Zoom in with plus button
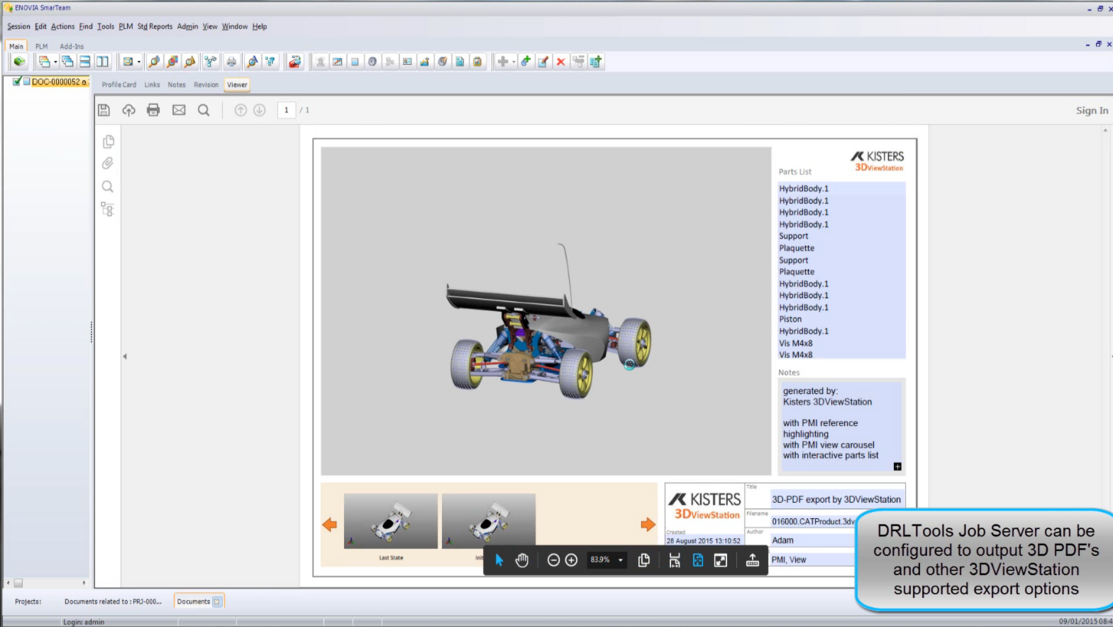This screenshot has height=627, width=1113. [x=571, y=560]
